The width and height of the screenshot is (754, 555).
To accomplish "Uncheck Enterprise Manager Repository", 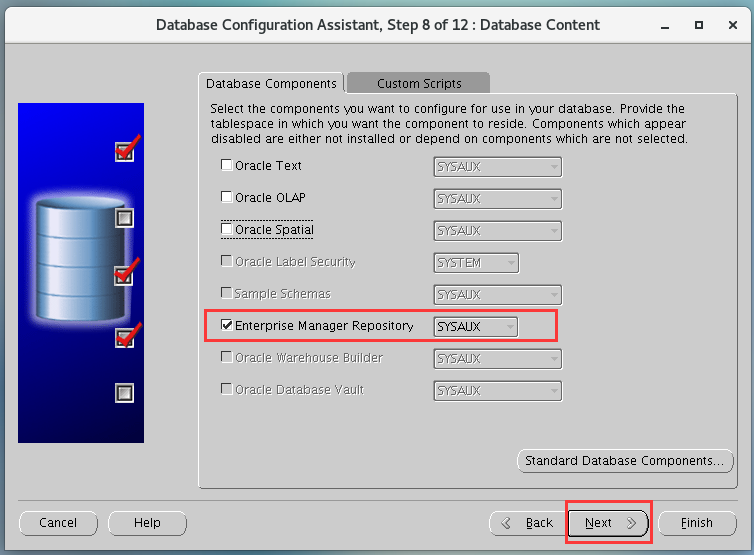I will pyautogui.click(x=226, y=325).
